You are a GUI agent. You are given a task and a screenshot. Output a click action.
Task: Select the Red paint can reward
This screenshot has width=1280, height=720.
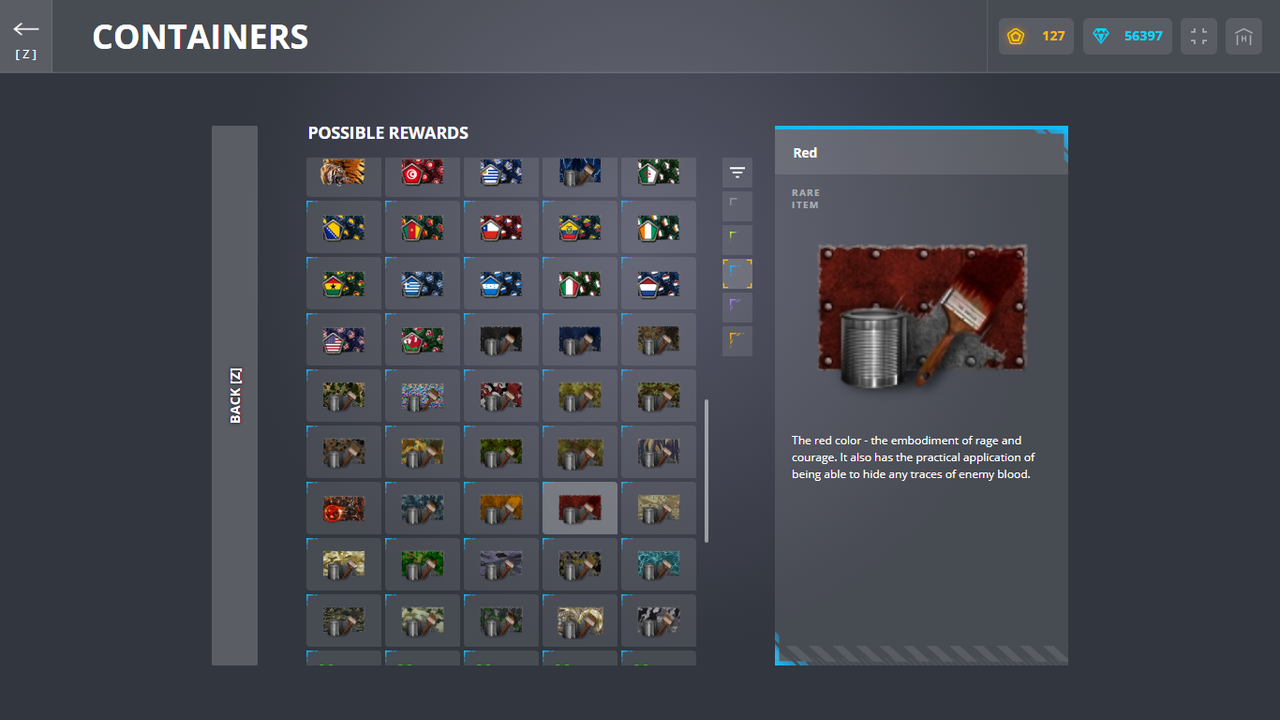(x=579, y=507)
